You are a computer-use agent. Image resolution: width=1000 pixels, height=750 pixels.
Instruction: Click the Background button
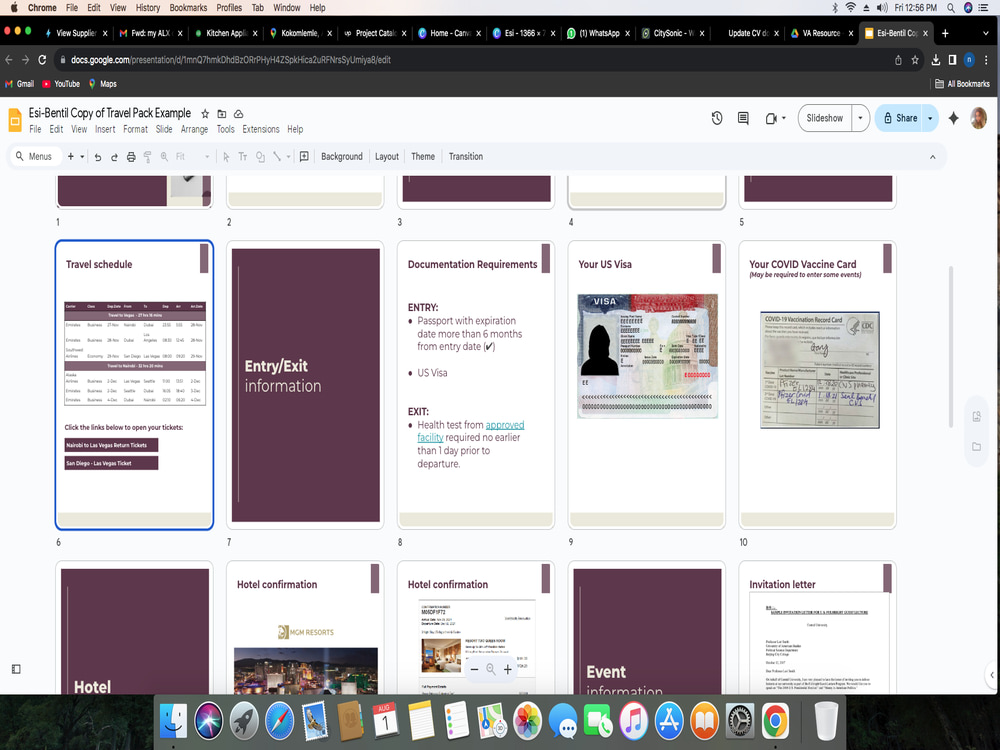click(342, 157)
